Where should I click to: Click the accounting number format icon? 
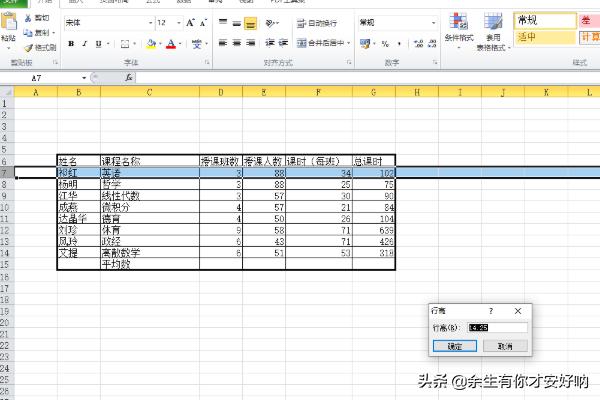click(365, 44)
